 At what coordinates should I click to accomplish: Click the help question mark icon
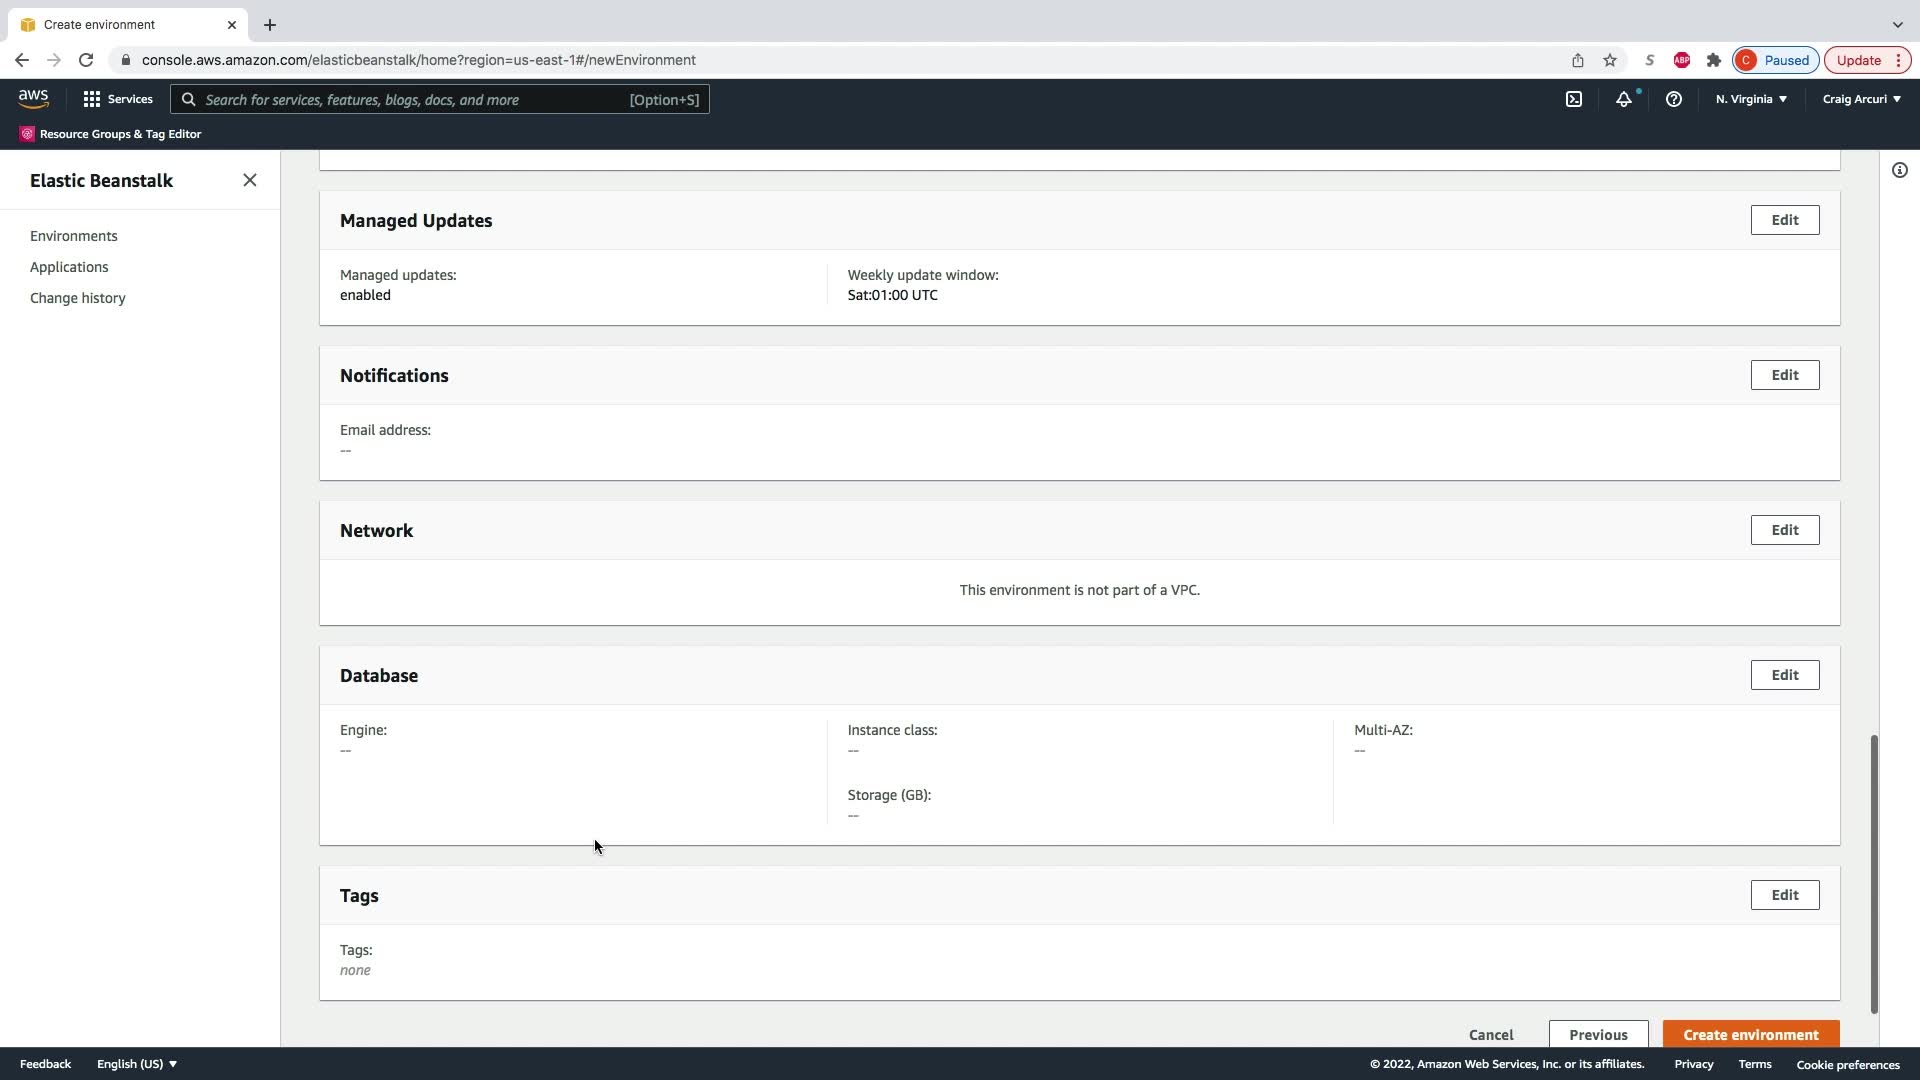[1673, 99]
